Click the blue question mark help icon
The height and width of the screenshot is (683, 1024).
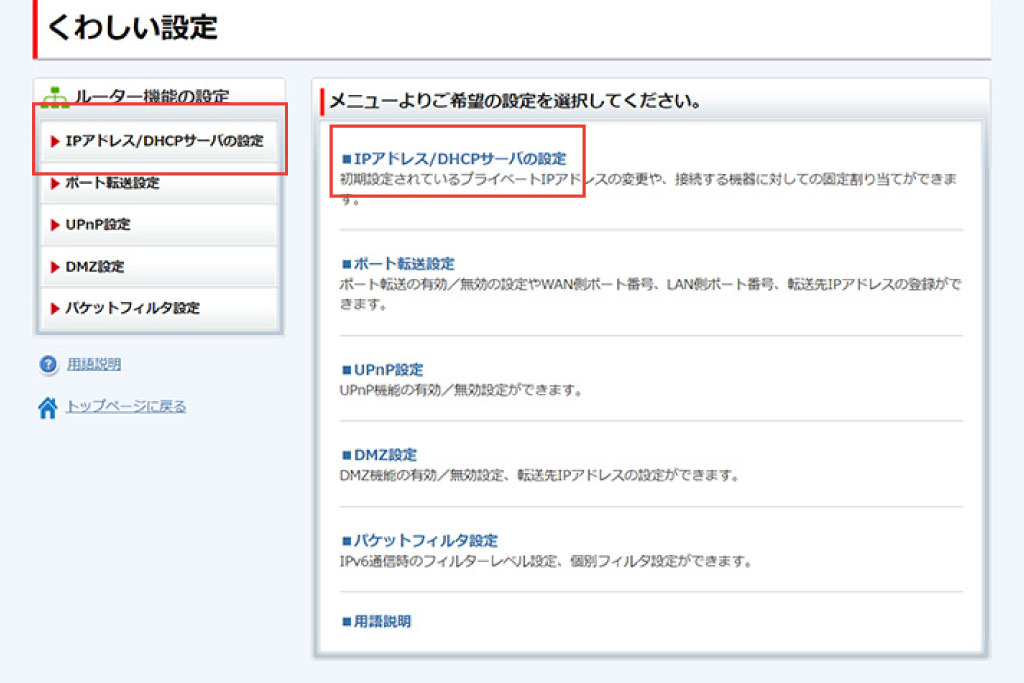[x=48, y=365]
